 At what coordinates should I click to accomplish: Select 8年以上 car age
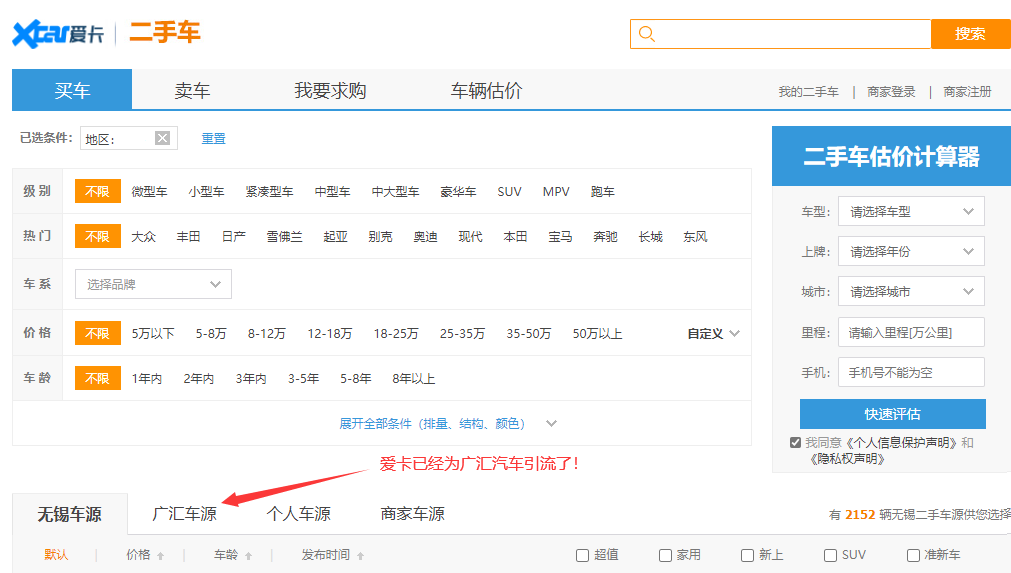pyautogui.click(x=413, y=378)
